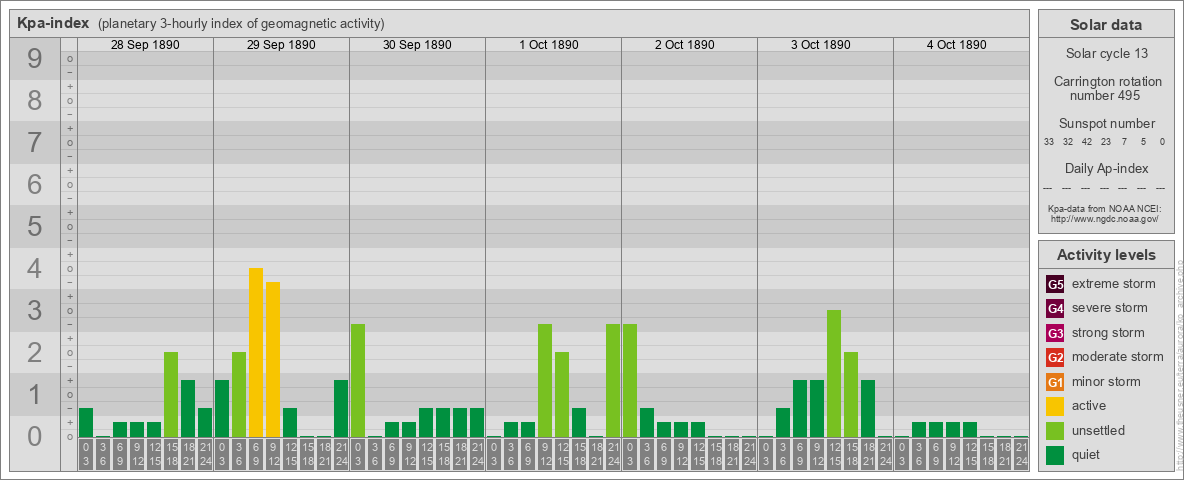Click the Kp scale number 4
The height and width of the screenshot is (480, 1184).
(x=35, y=269)
